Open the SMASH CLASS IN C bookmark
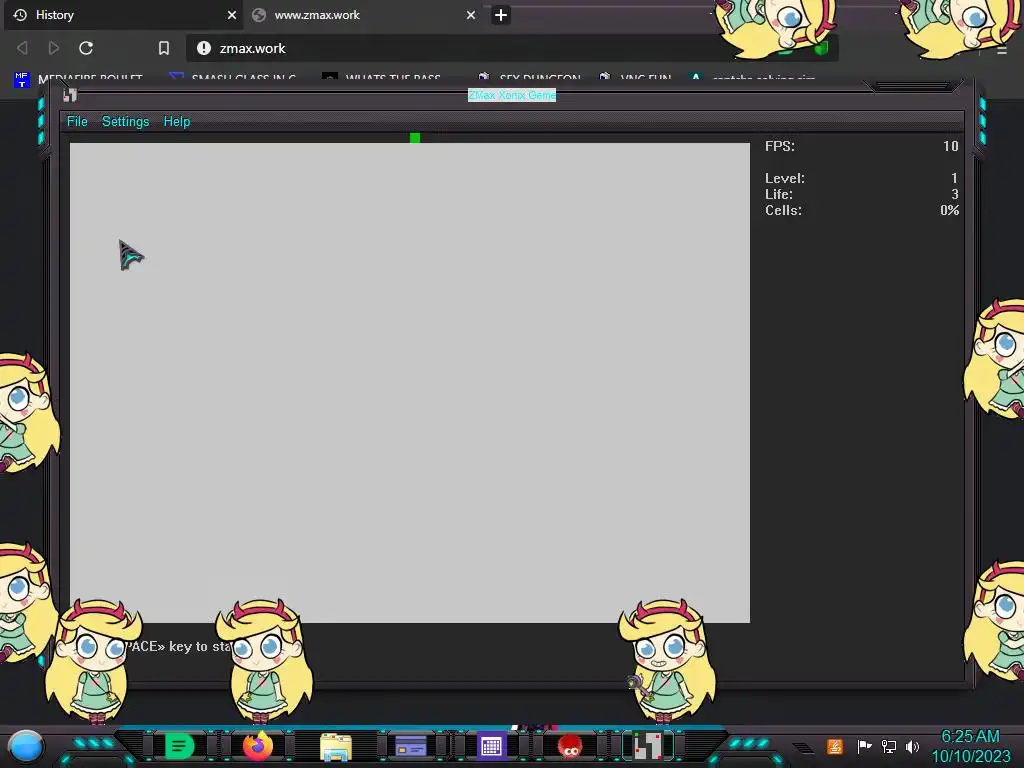Viewport: 1024px width, 768px height. pos(232,79)
